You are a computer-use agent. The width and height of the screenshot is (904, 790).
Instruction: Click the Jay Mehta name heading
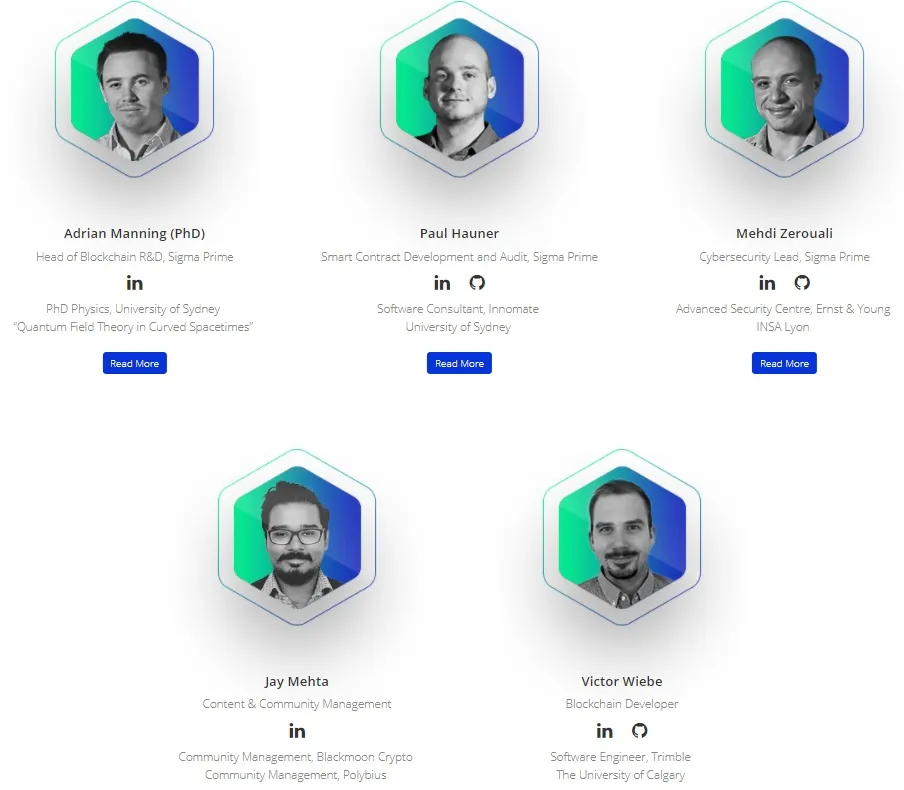click(297, 682)
